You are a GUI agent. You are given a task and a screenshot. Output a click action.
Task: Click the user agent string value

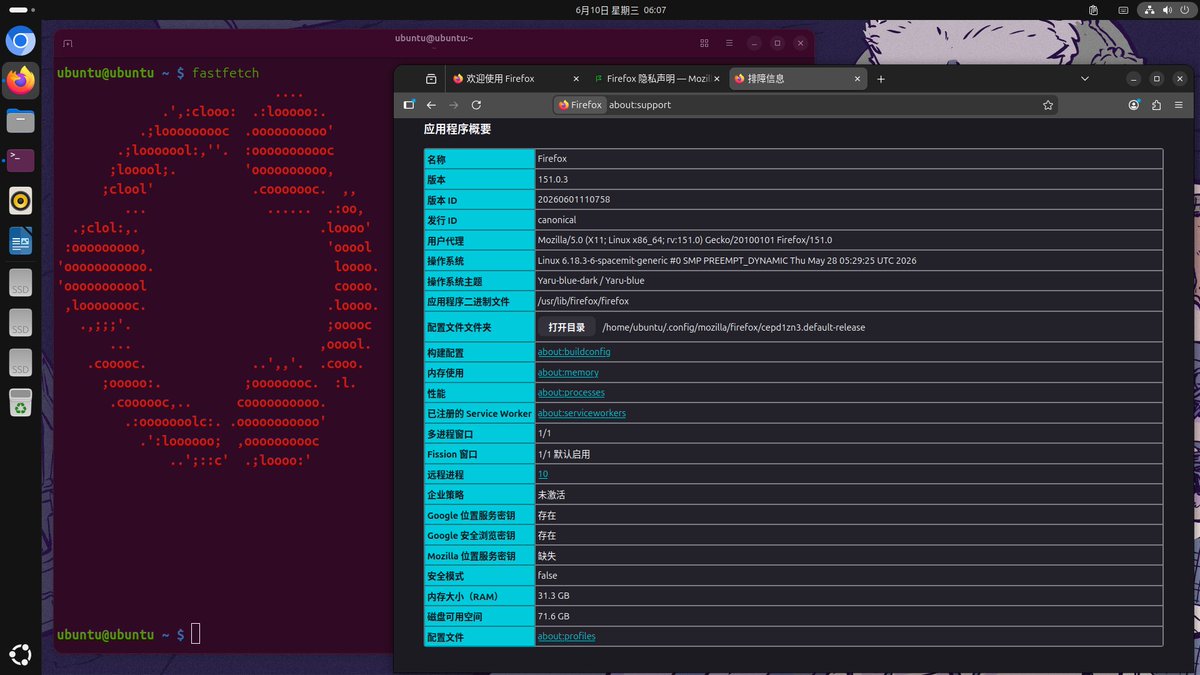click(x=685, y=240)
